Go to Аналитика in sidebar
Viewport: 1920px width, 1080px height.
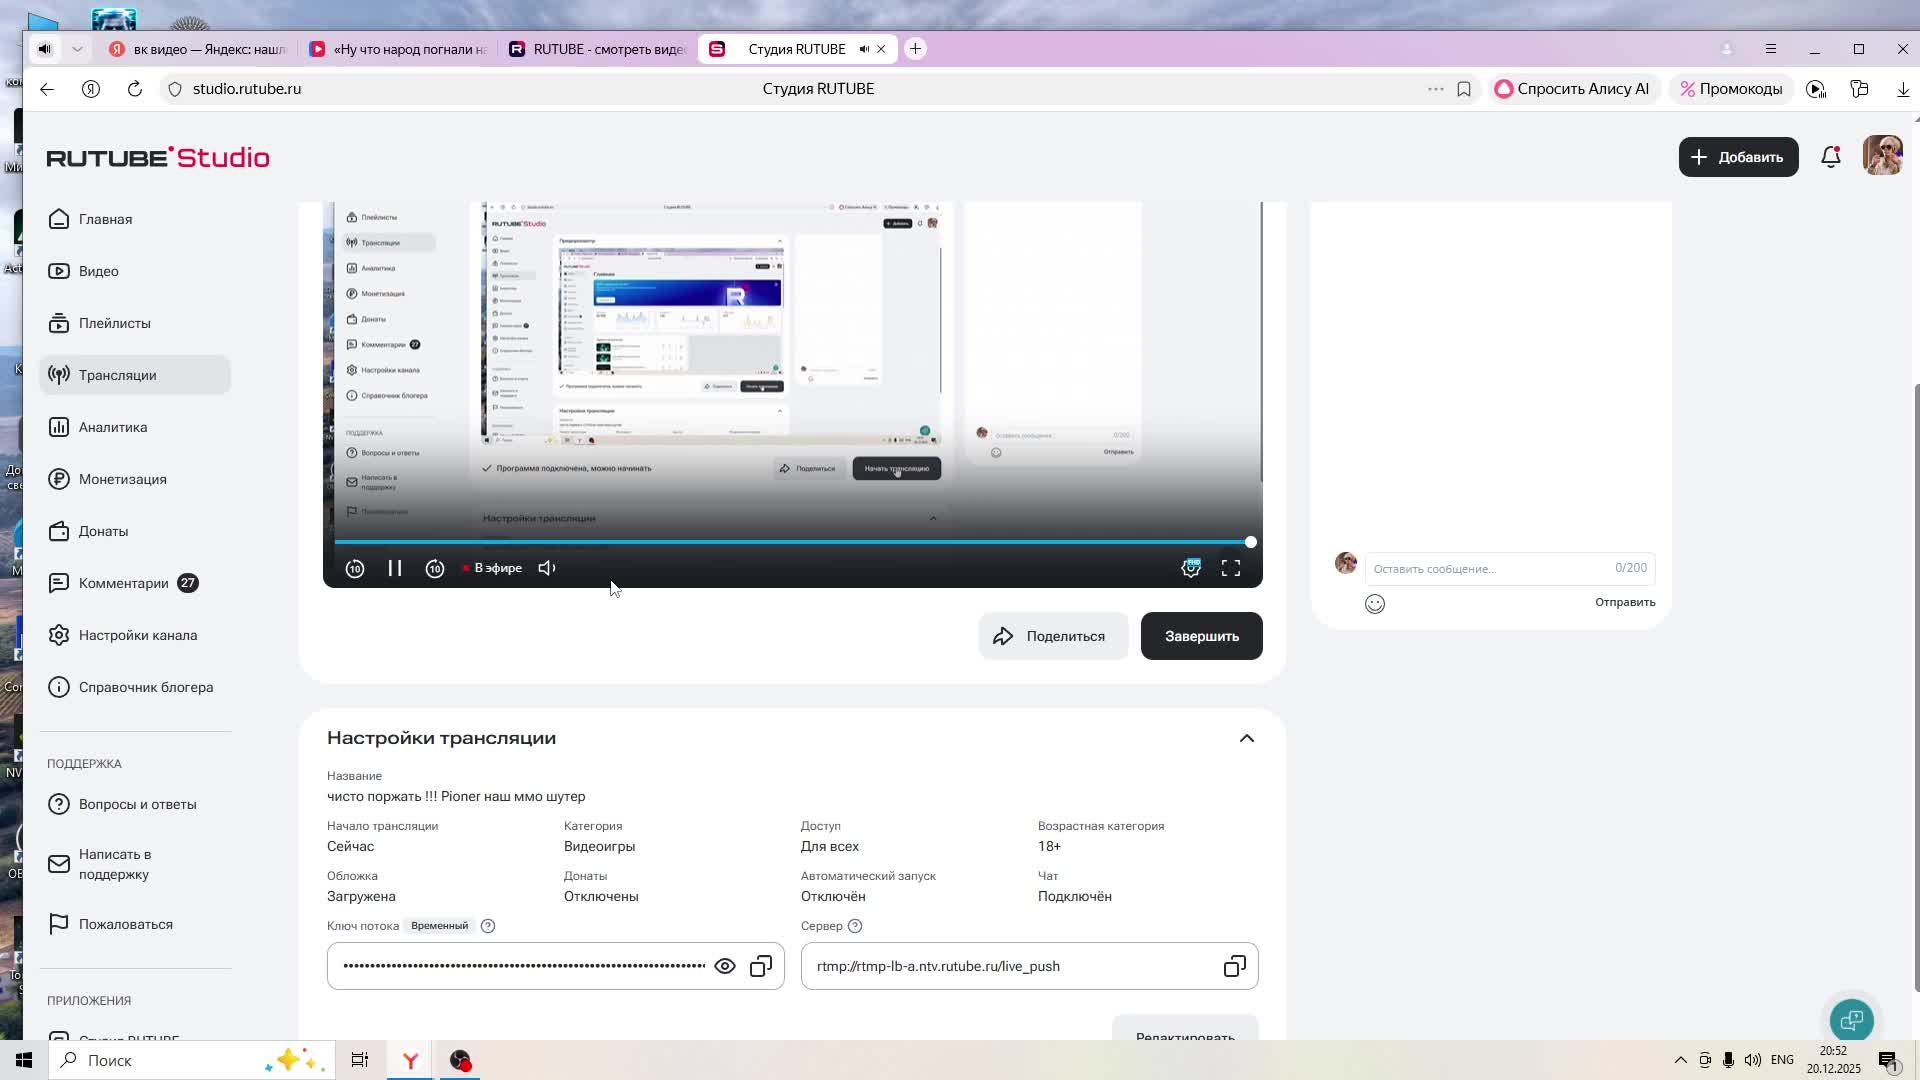(113, 427)
